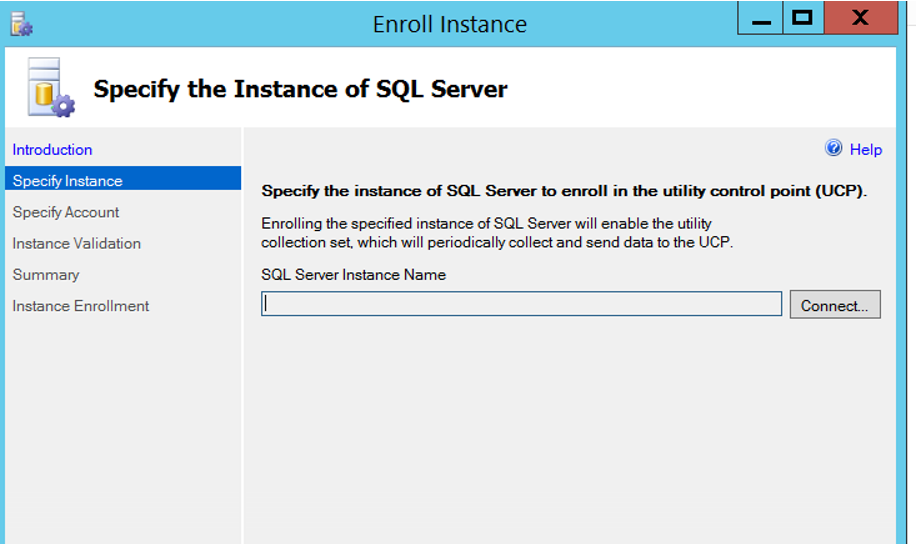Click the paragraph about the utility collection set
The height and width of the screenshot is (544, 916).
tap(497, 233)
